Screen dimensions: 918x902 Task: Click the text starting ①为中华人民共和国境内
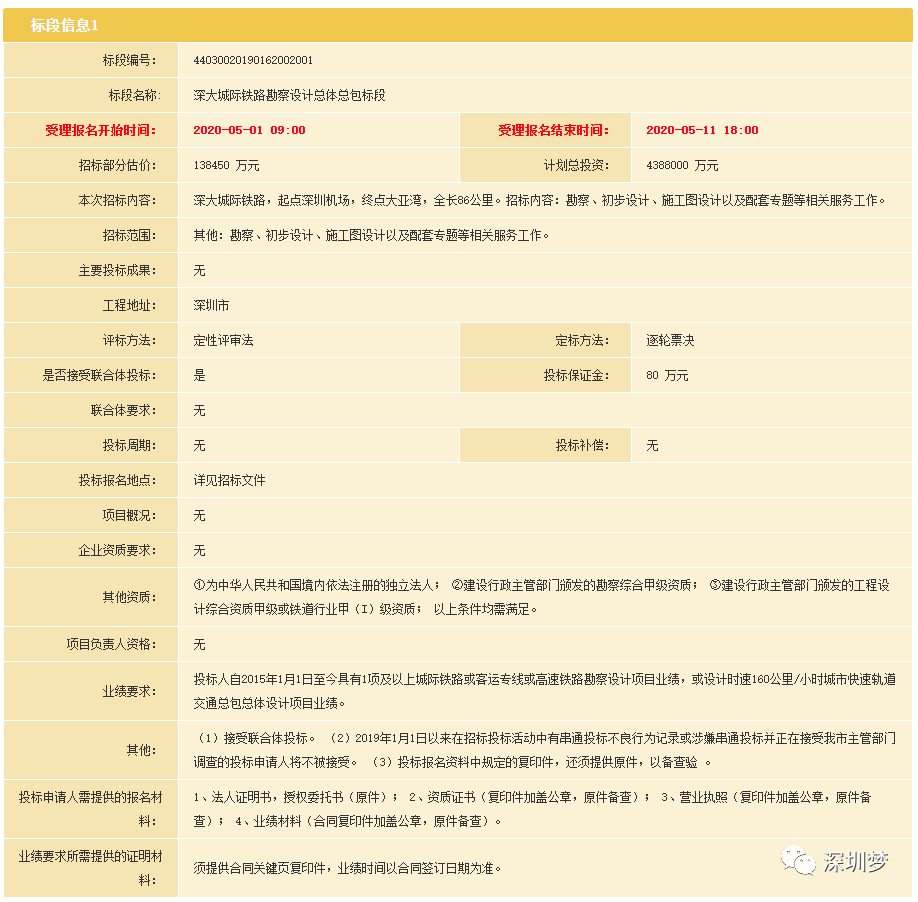click(542, 597)
